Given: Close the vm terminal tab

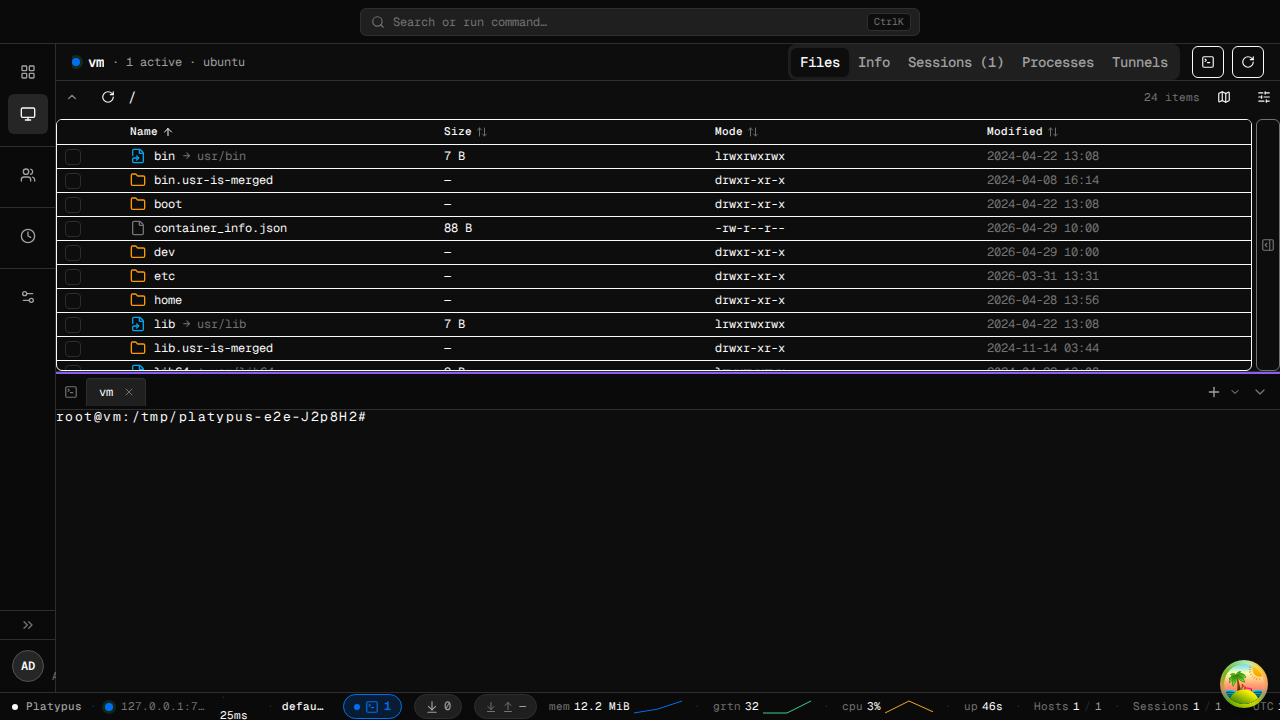Looking at the screenshot, I should 129,392.
